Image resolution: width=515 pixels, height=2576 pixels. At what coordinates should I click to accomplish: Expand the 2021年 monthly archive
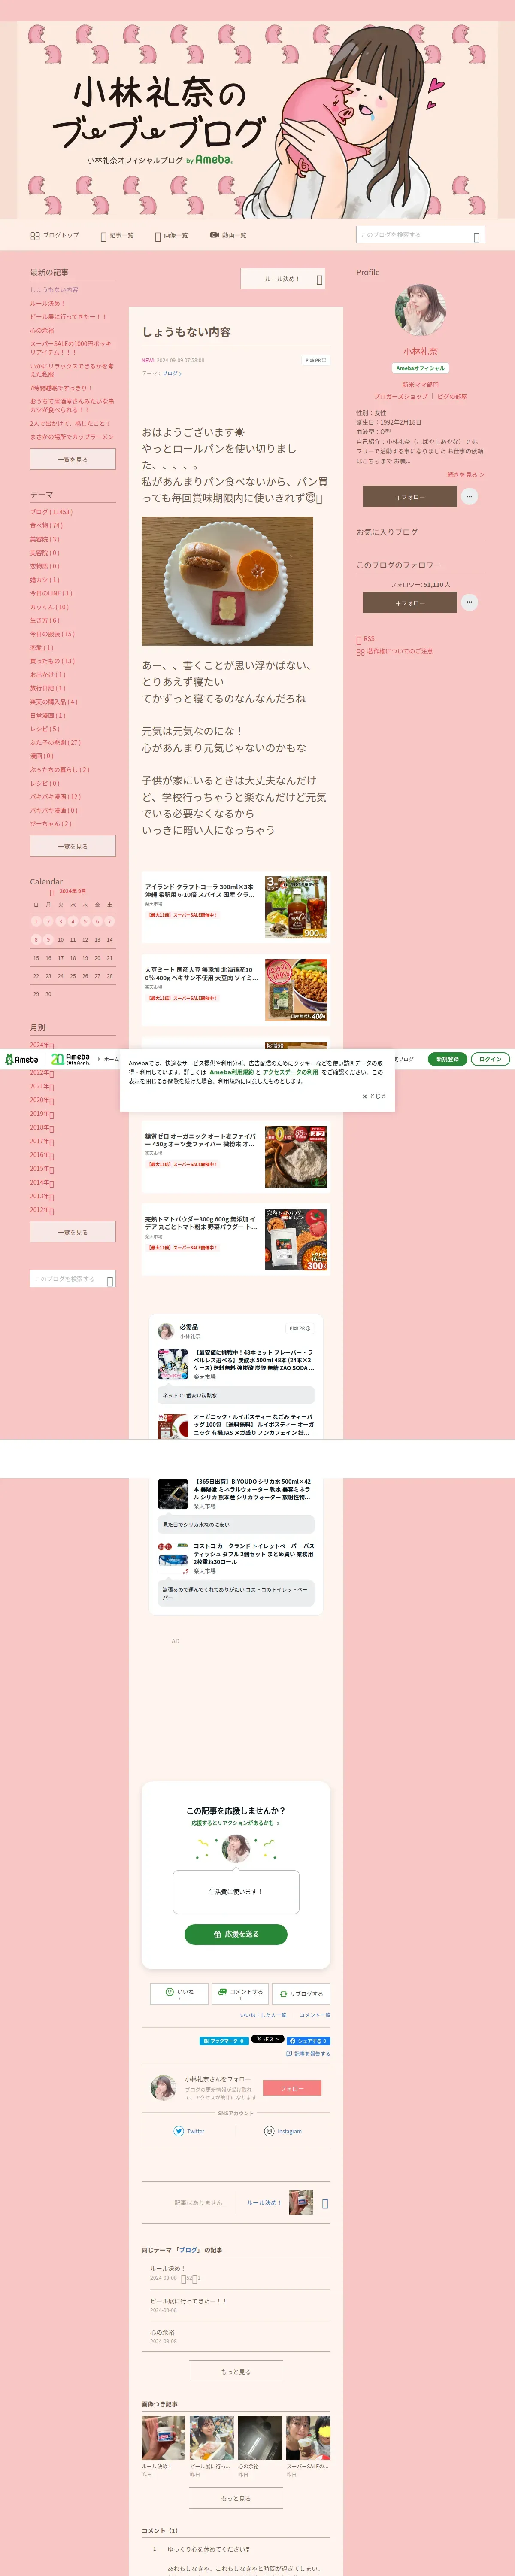coord(42,1086)
